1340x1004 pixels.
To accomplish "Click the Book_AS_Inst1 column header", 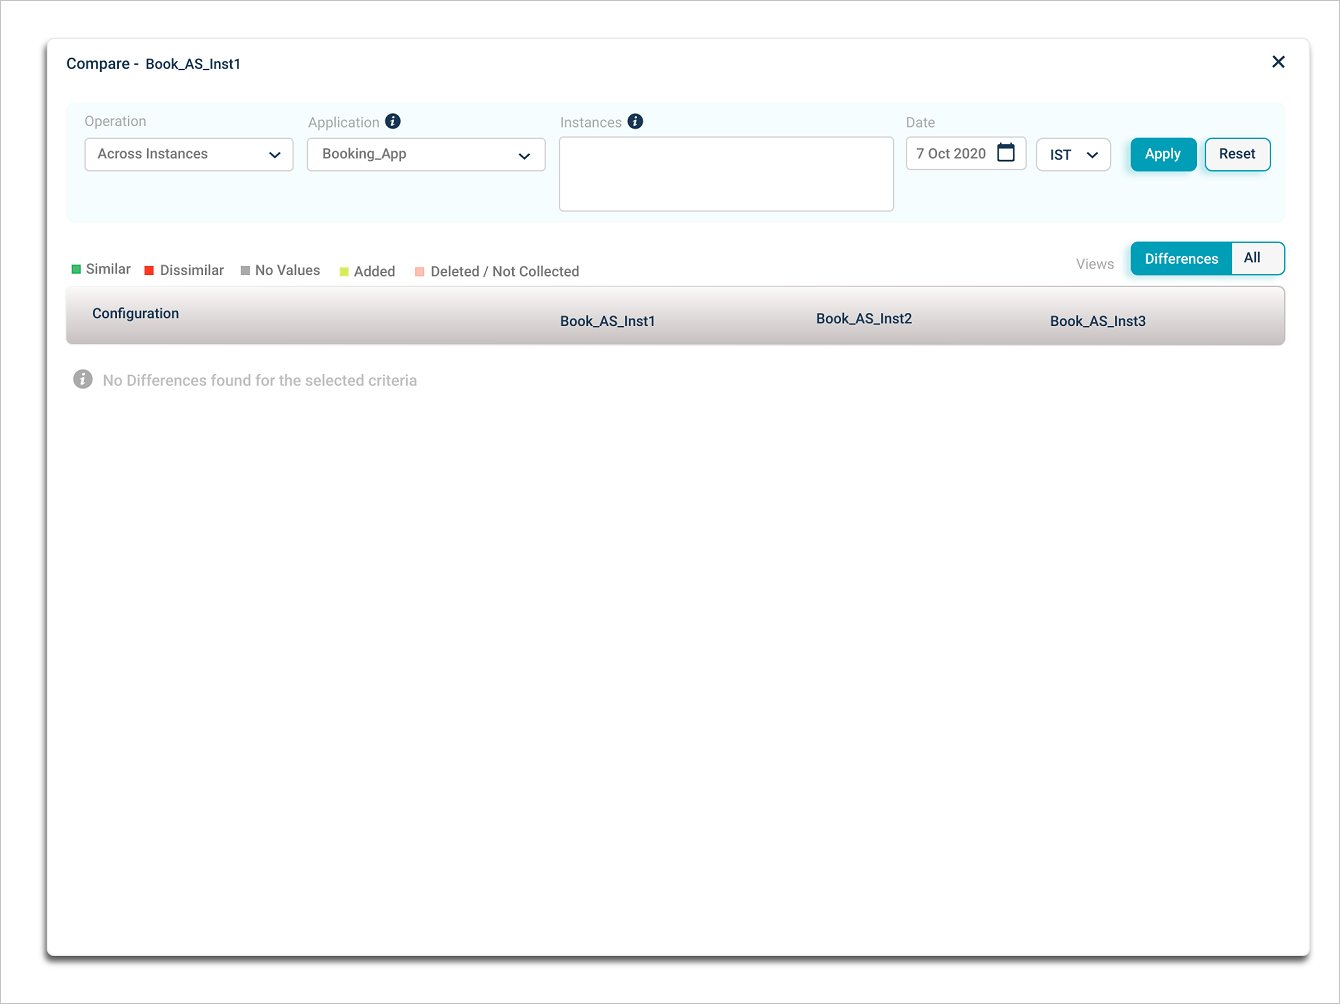I will [x=608, y=321].
